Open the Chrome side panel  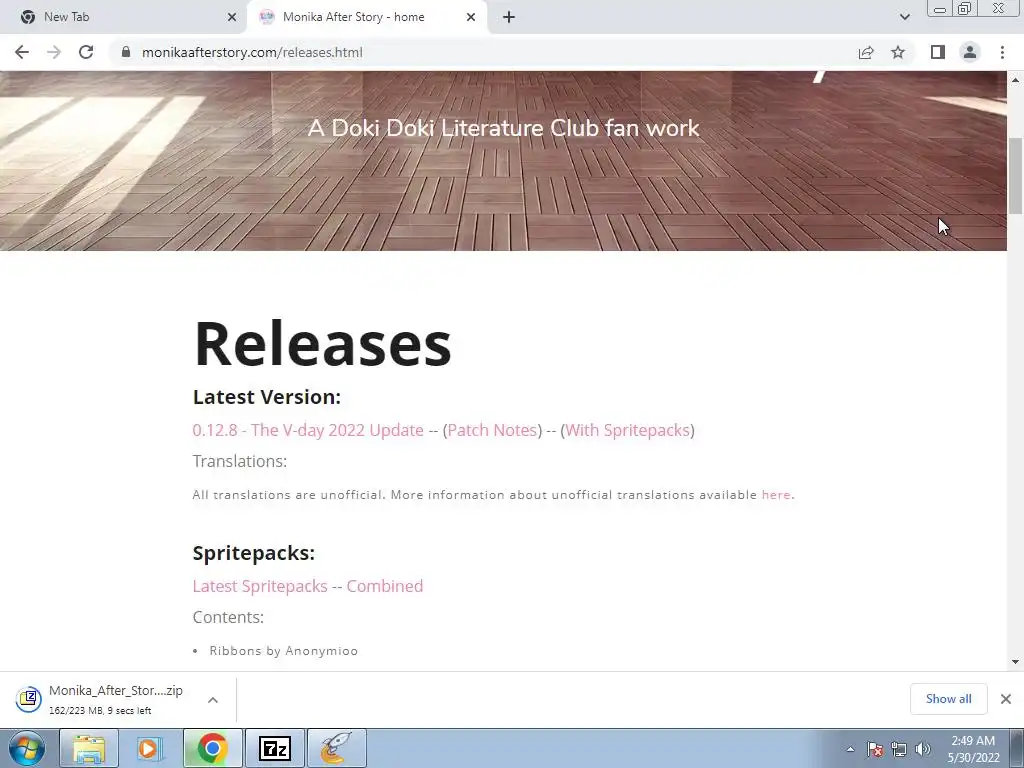point(938,52)
